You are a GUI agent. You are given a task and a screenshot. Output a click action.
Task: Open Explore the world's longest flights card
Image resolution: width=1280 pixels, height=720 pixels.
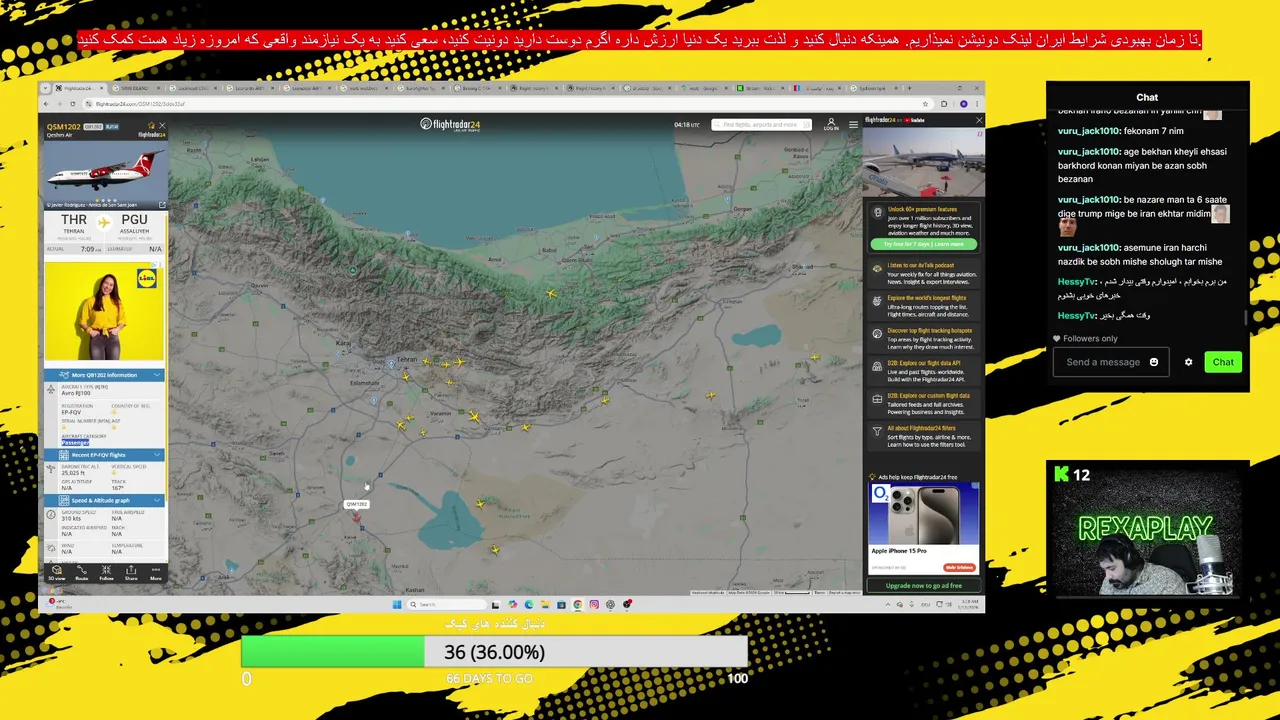click(x=923, y=306)
